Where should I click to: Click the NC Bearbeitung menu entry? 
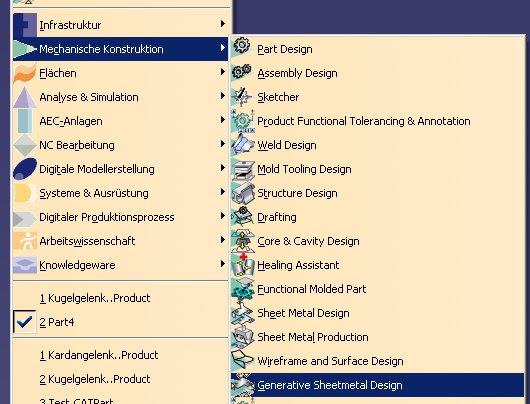point(120,145)
